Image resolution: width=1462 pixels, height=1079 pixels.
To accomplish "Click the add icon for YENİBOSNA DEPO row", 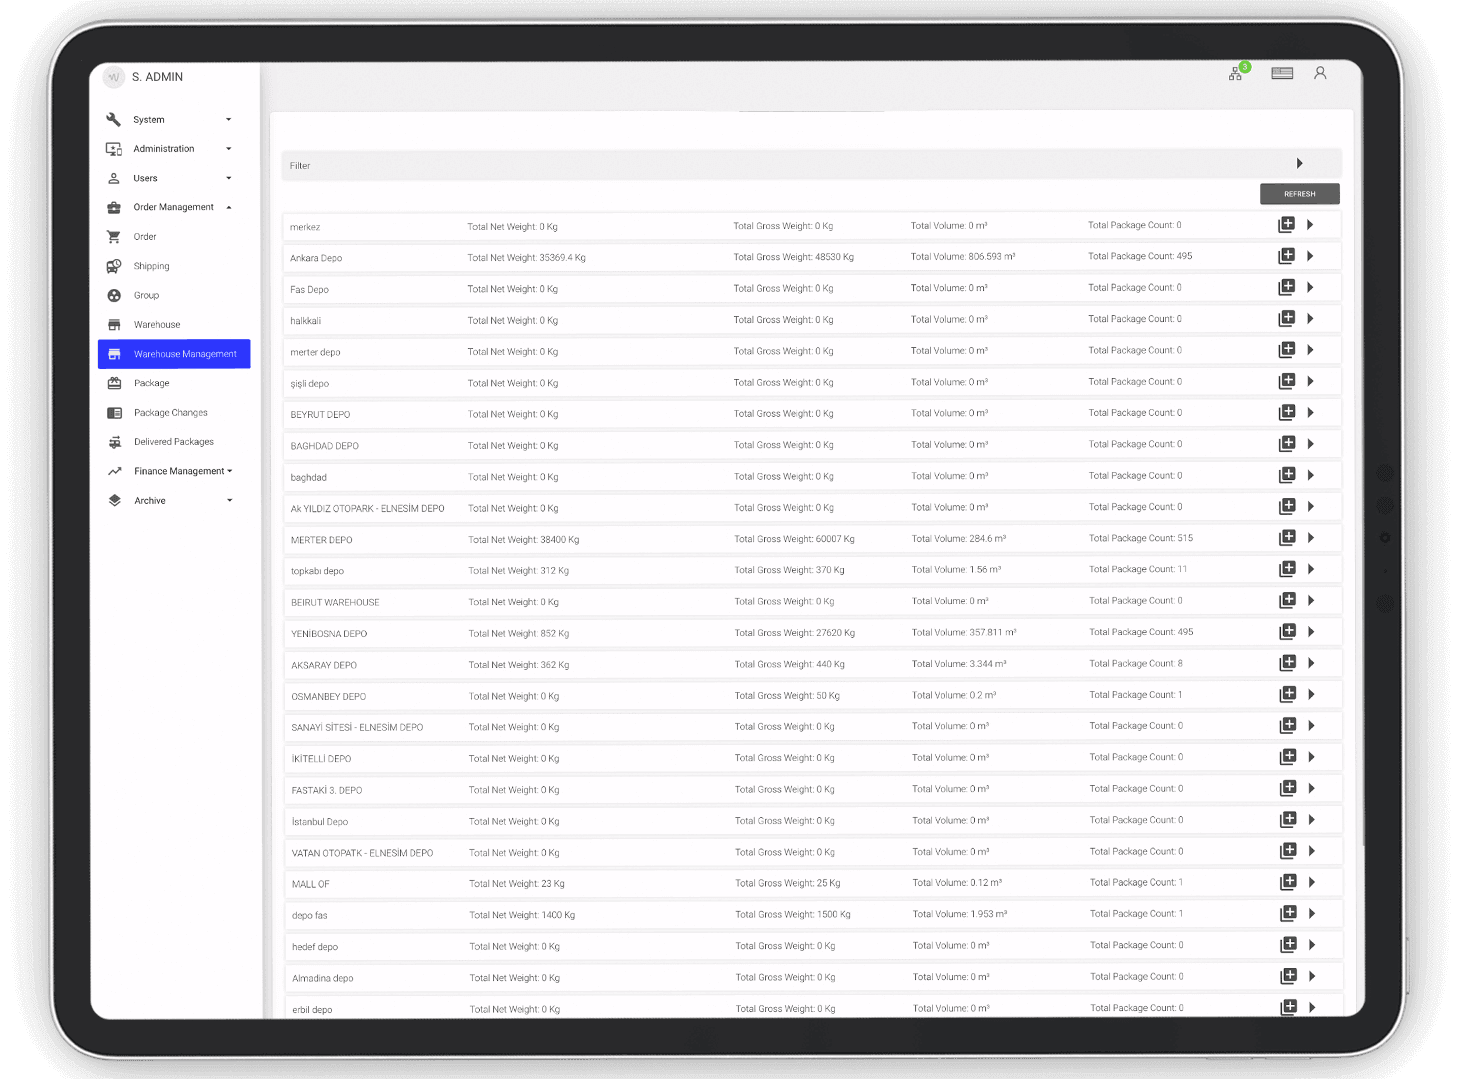I will point(1288,632).
